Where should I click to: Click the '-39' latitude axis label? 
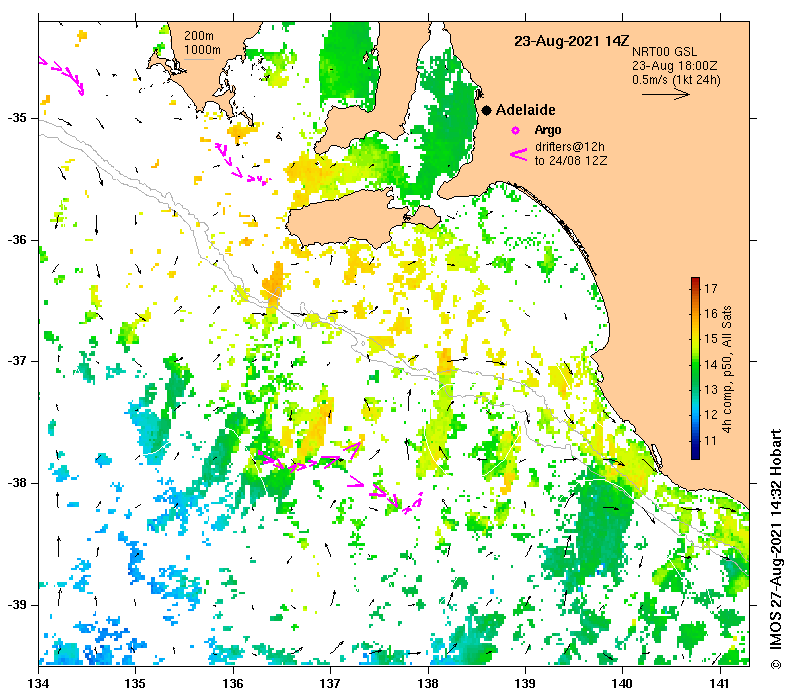pos(17,604)
